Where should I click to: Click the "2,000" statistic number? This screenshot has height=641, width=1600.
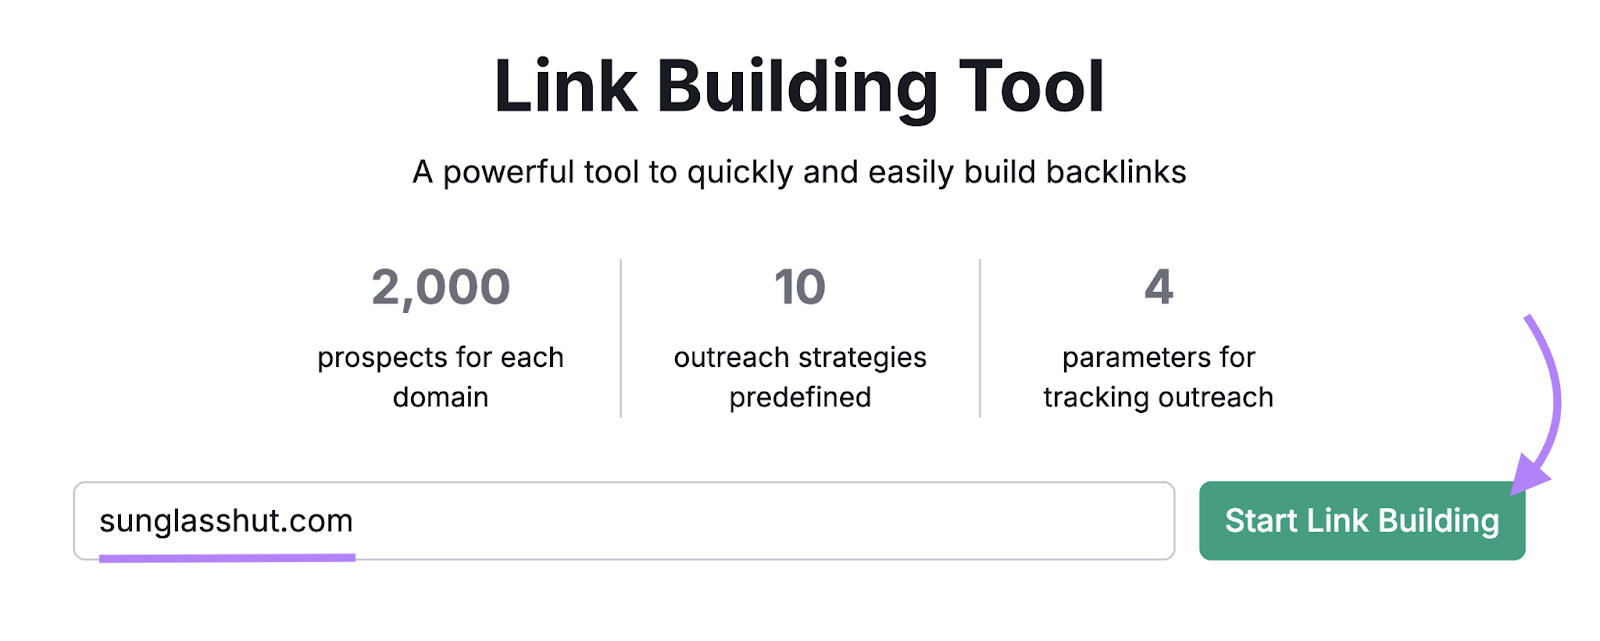click(440, 287)
